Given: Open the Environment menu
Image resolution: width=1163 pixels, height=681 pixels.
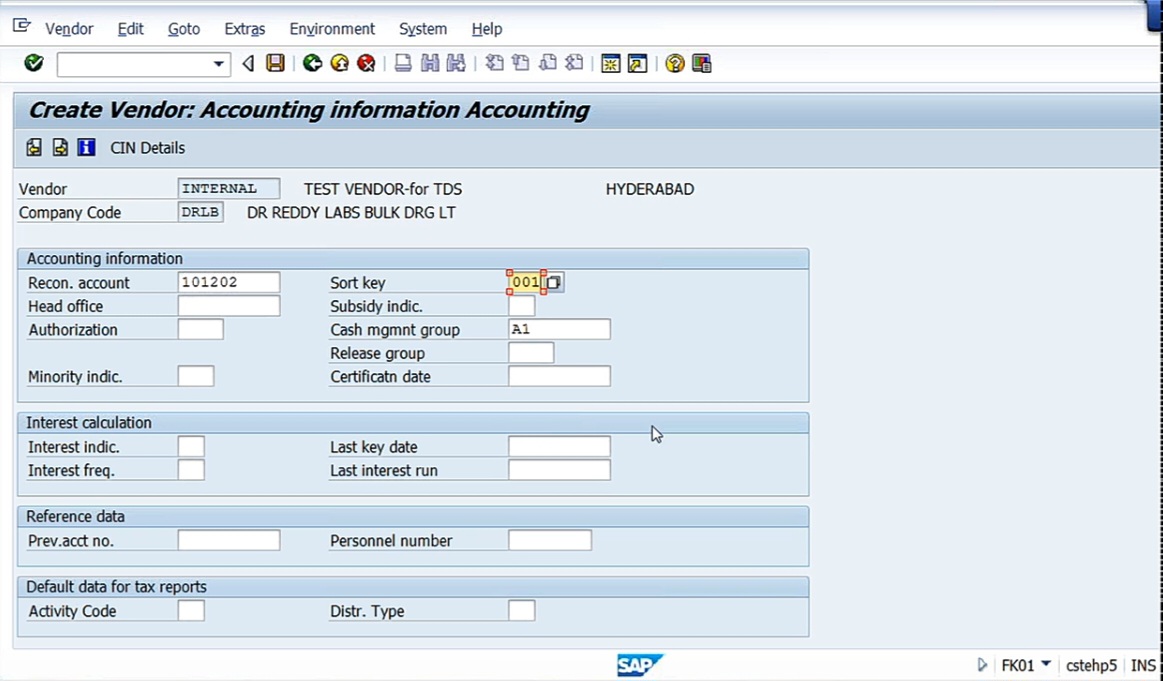Looking at the screenshot, I should (x=332, y=29).
